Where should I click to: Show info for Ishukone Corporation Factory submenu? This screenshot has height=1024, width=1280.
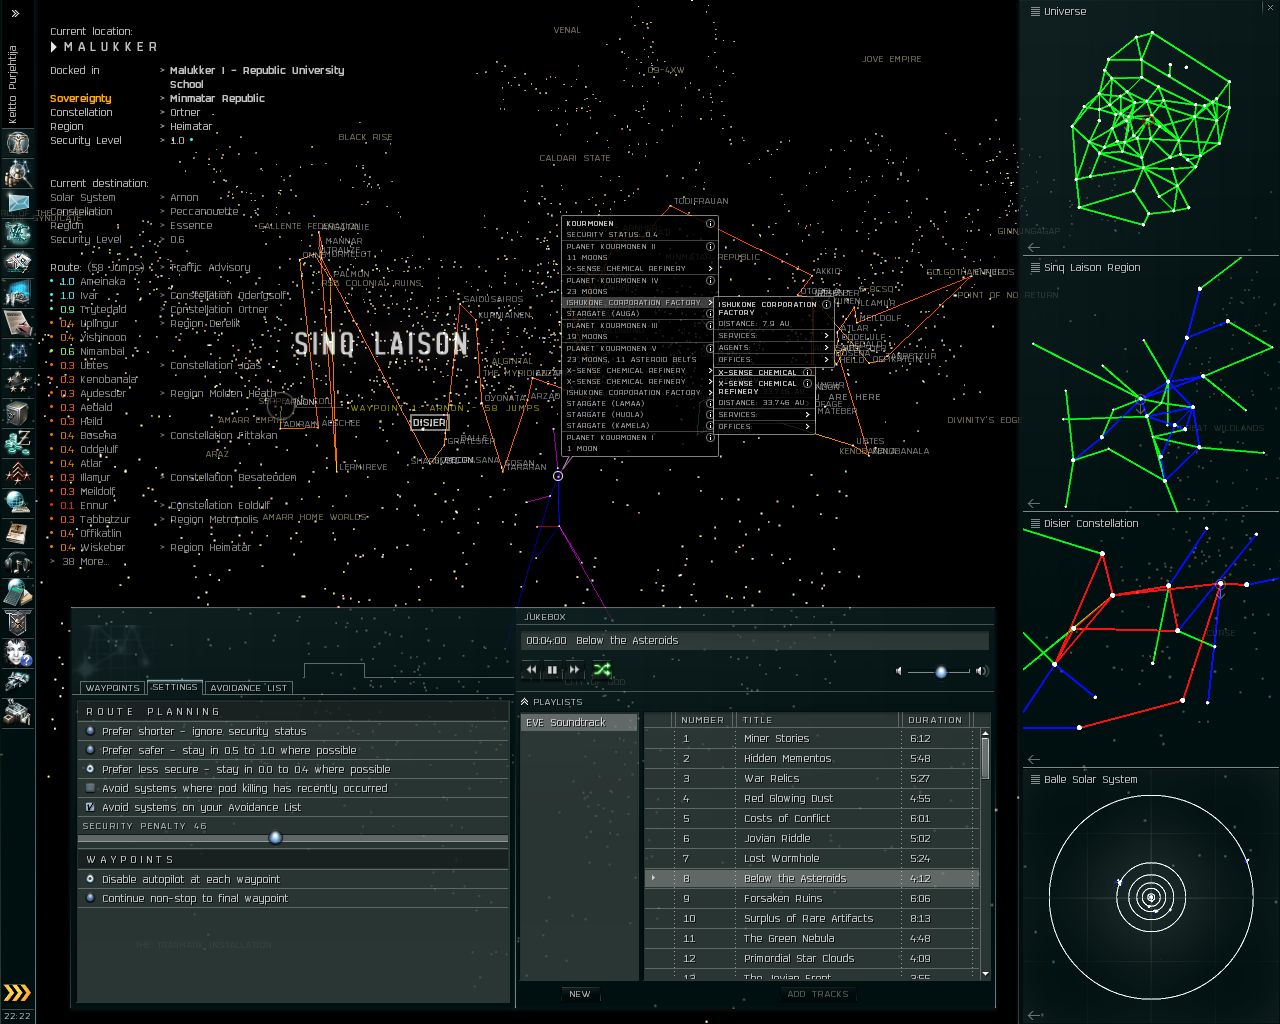[826, 304]
